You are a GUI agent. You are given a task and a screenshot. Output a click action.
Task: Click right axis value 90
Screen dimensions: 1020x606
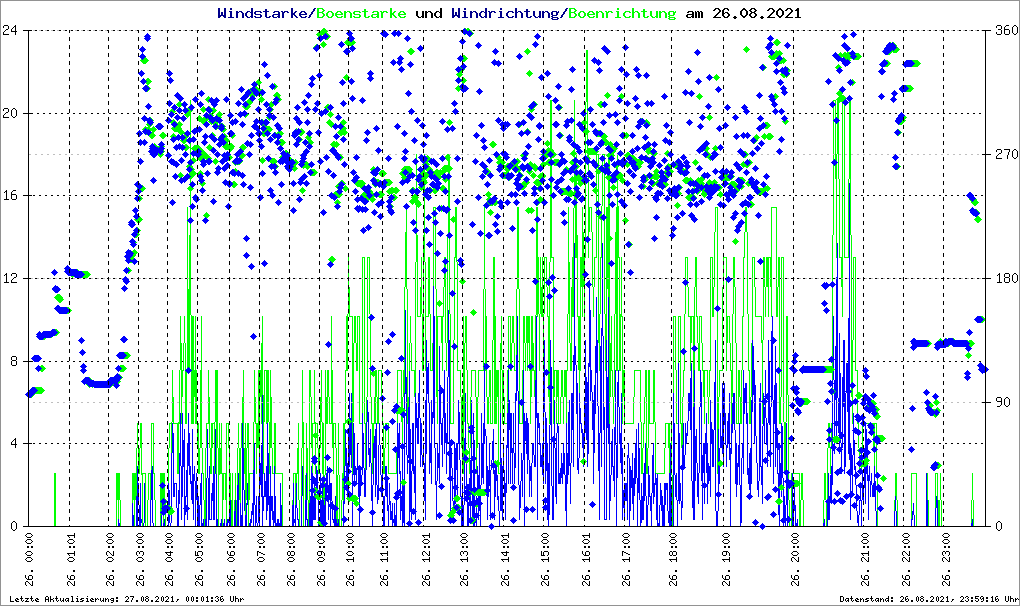(1004, 402)
